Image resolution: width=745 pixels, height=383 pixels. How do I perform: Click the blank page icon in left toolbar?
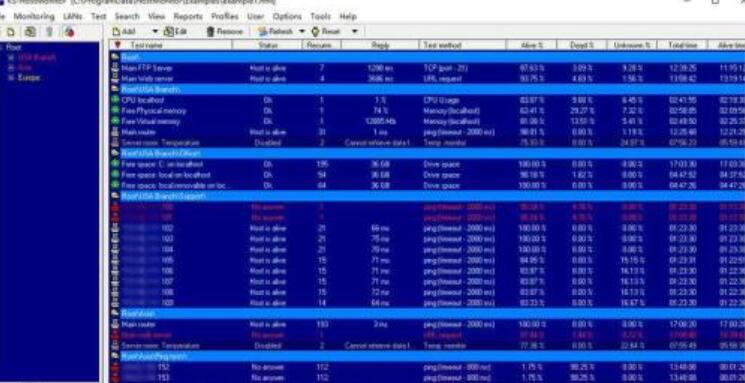(x=10, y=32)
